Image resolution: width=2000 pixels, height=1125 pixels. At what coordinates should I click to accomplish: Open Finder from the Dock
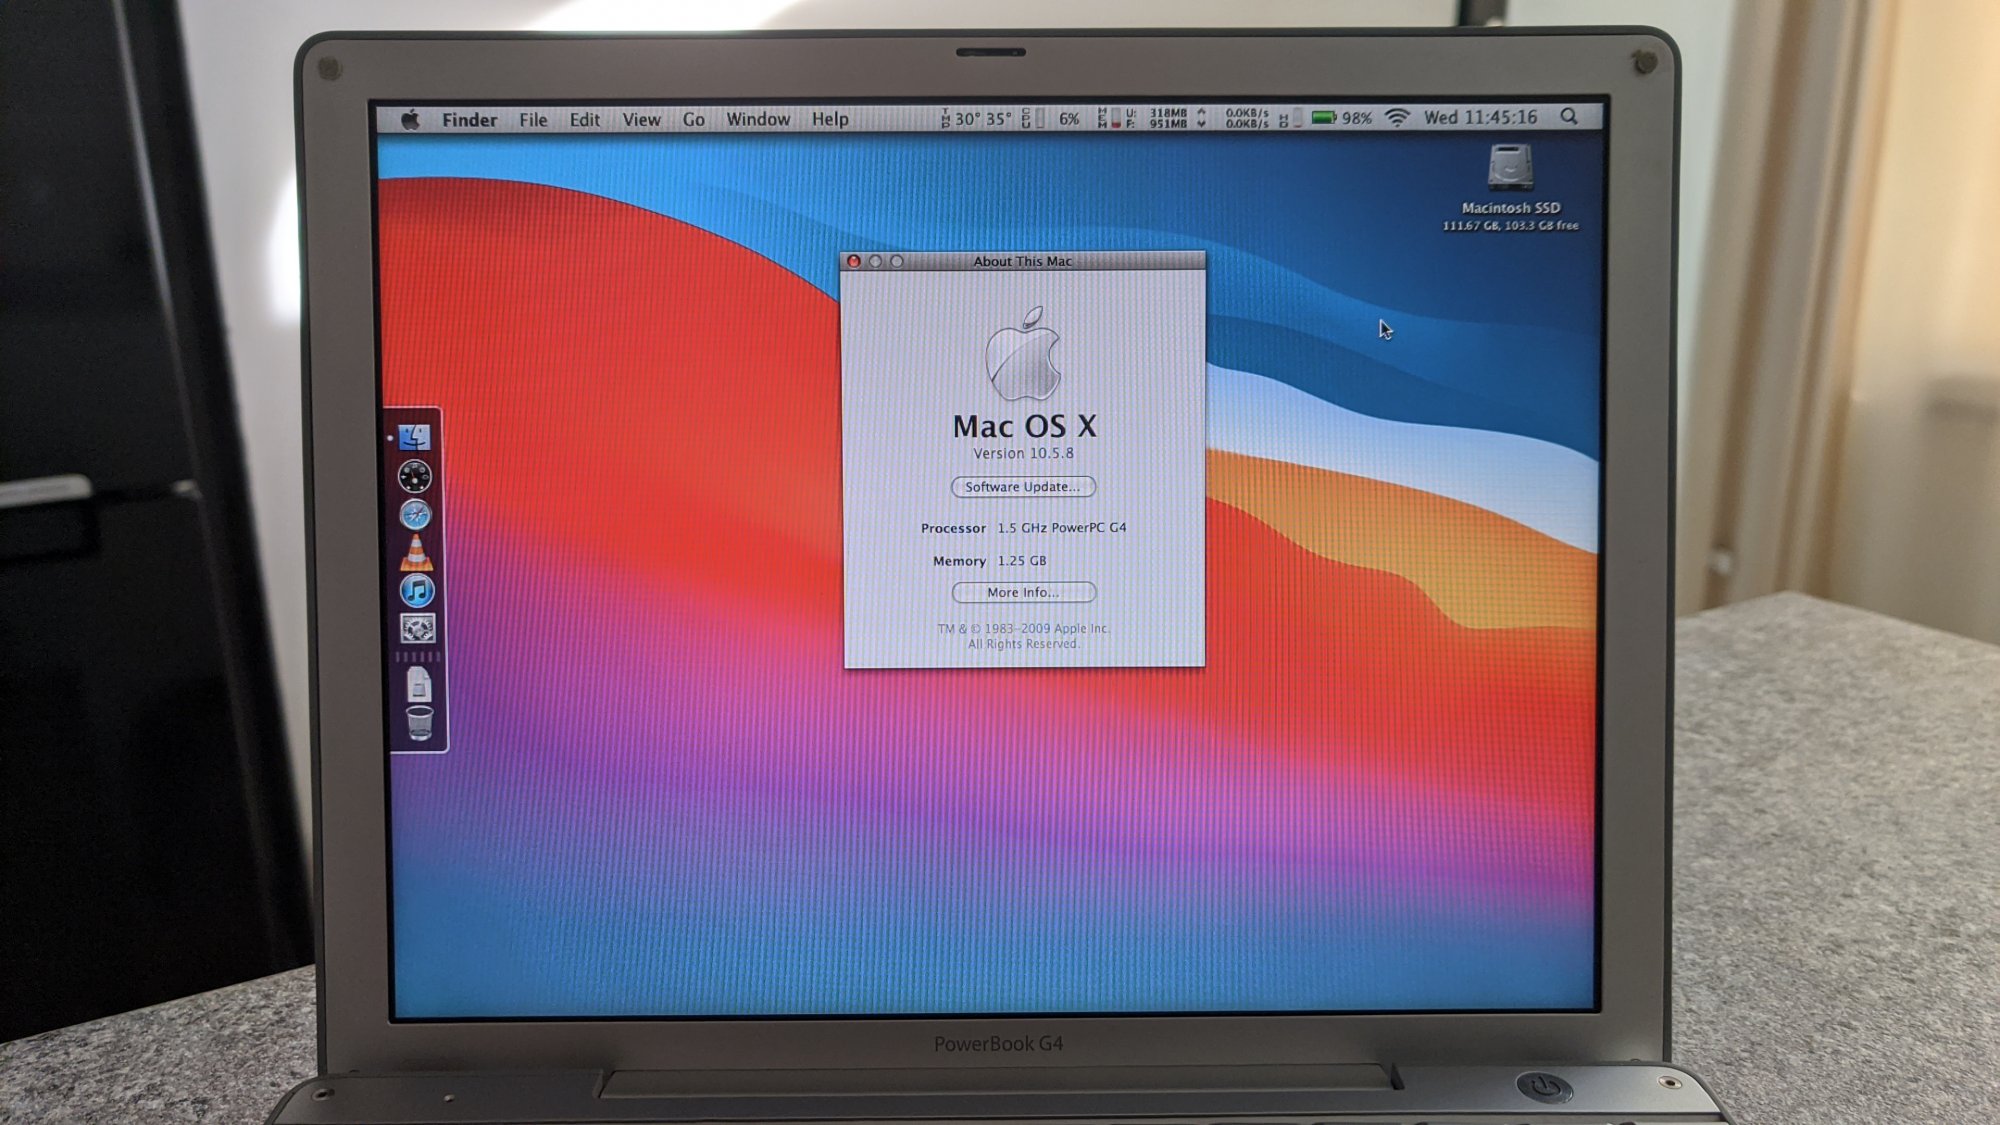(414, 438)
